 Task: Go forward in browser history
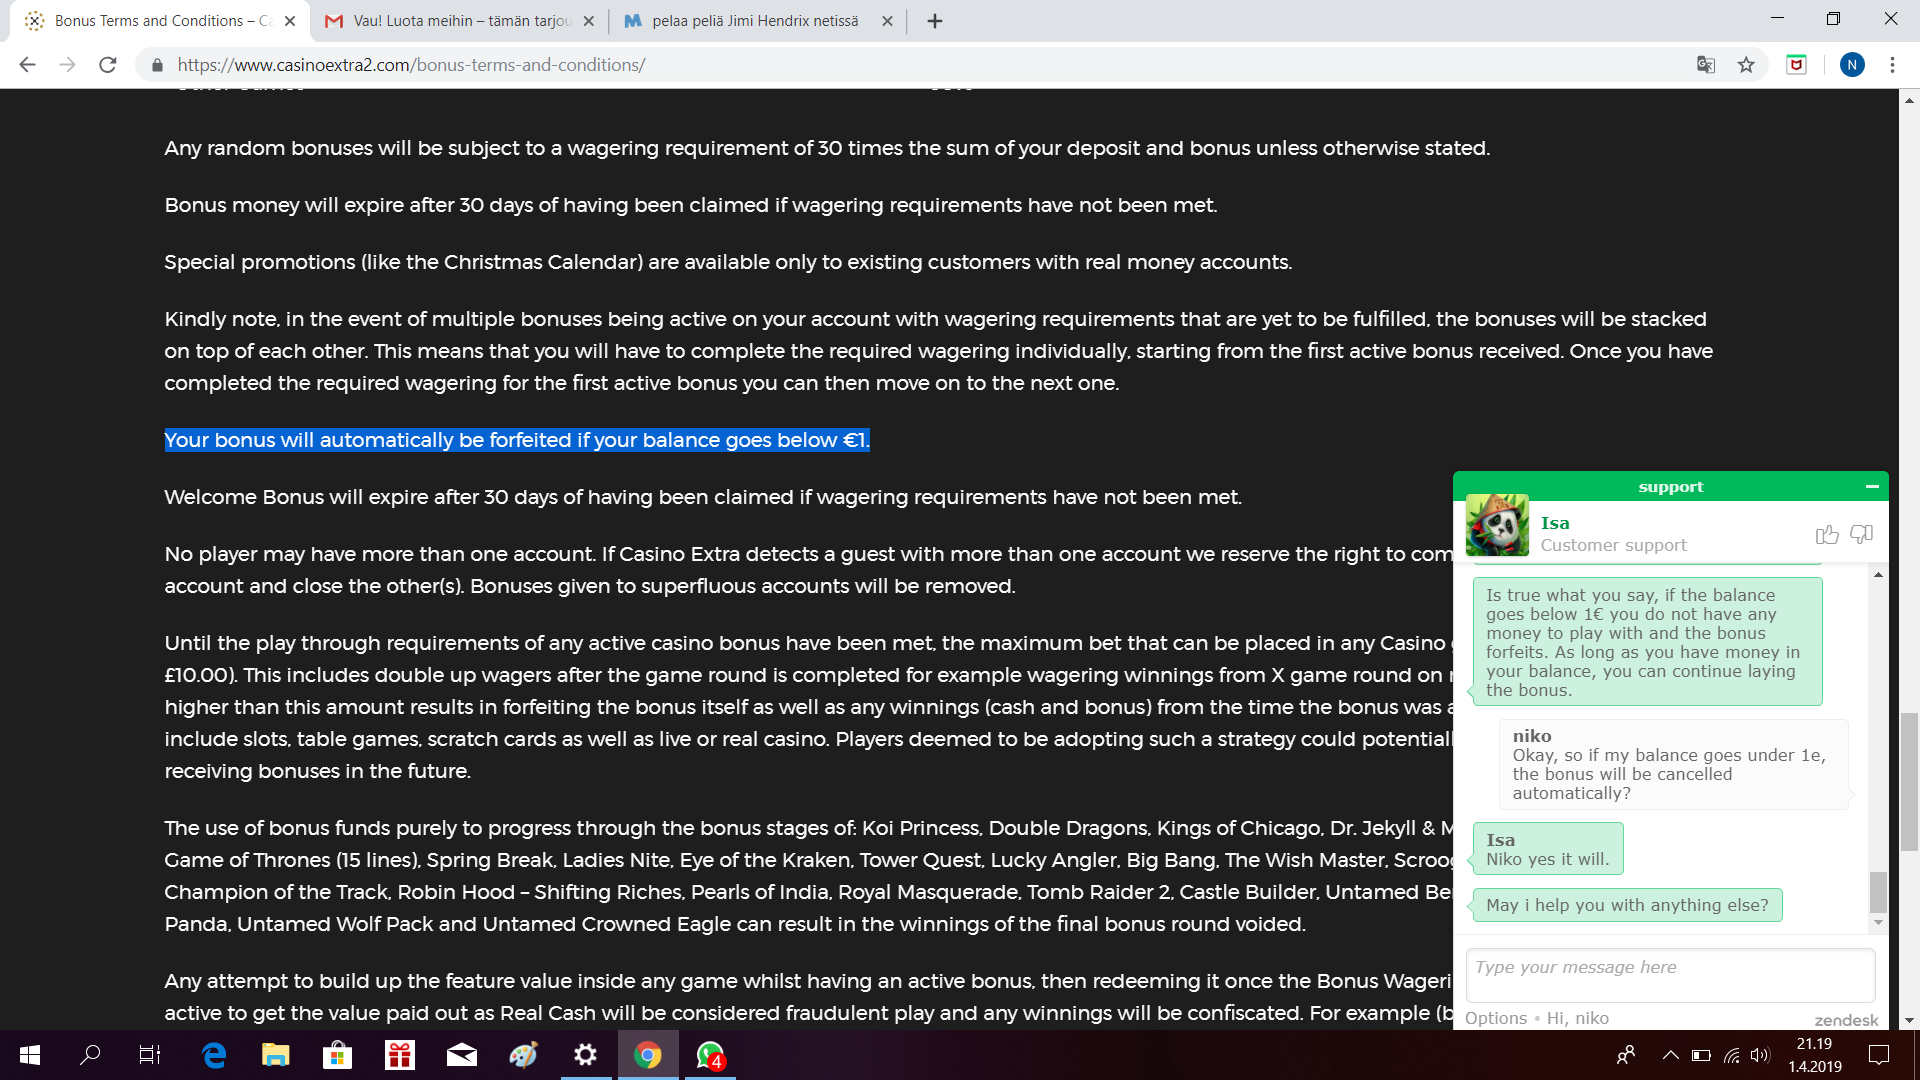(x=67, y=65)
